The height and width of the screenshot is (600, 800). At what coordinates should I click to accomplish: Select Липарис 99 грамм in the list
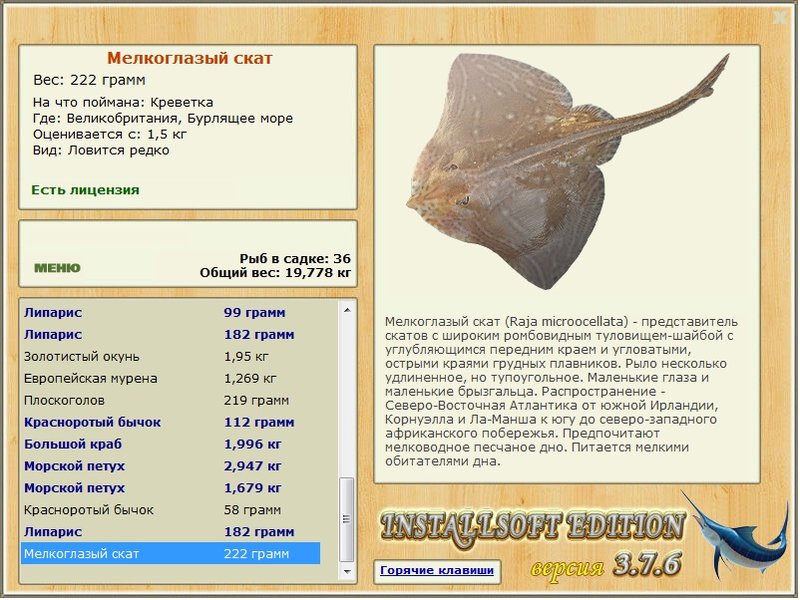(170, 312)
